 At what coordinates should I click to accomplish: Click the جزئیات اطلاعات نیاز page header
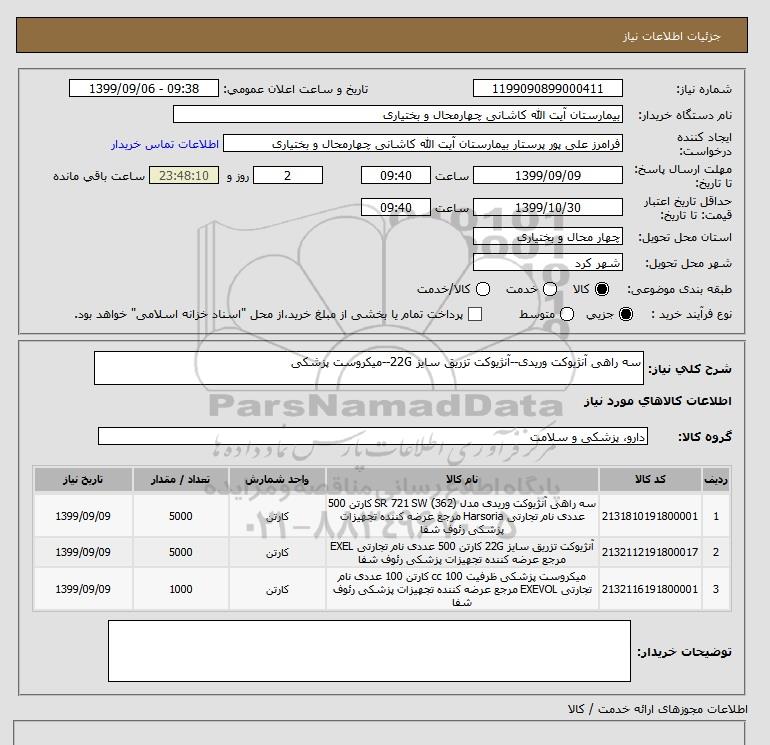click(671, 36)
